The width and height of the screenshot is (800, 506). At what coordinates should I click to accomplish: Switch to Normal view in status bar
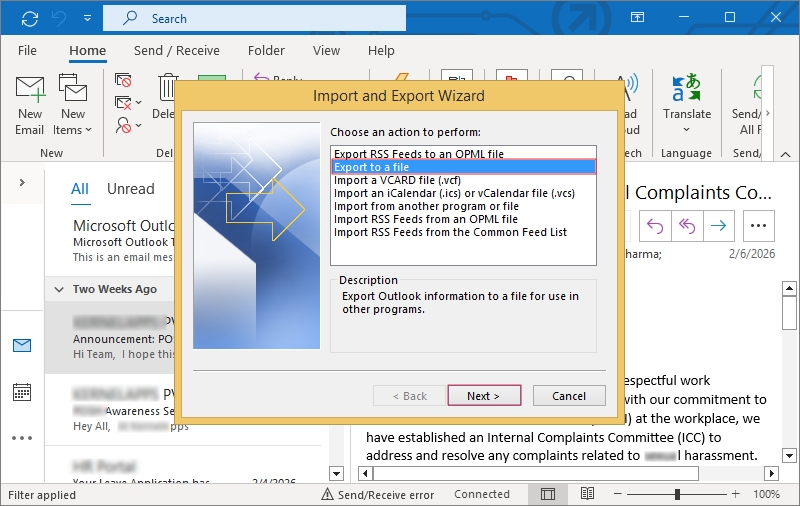coord(548,494)
